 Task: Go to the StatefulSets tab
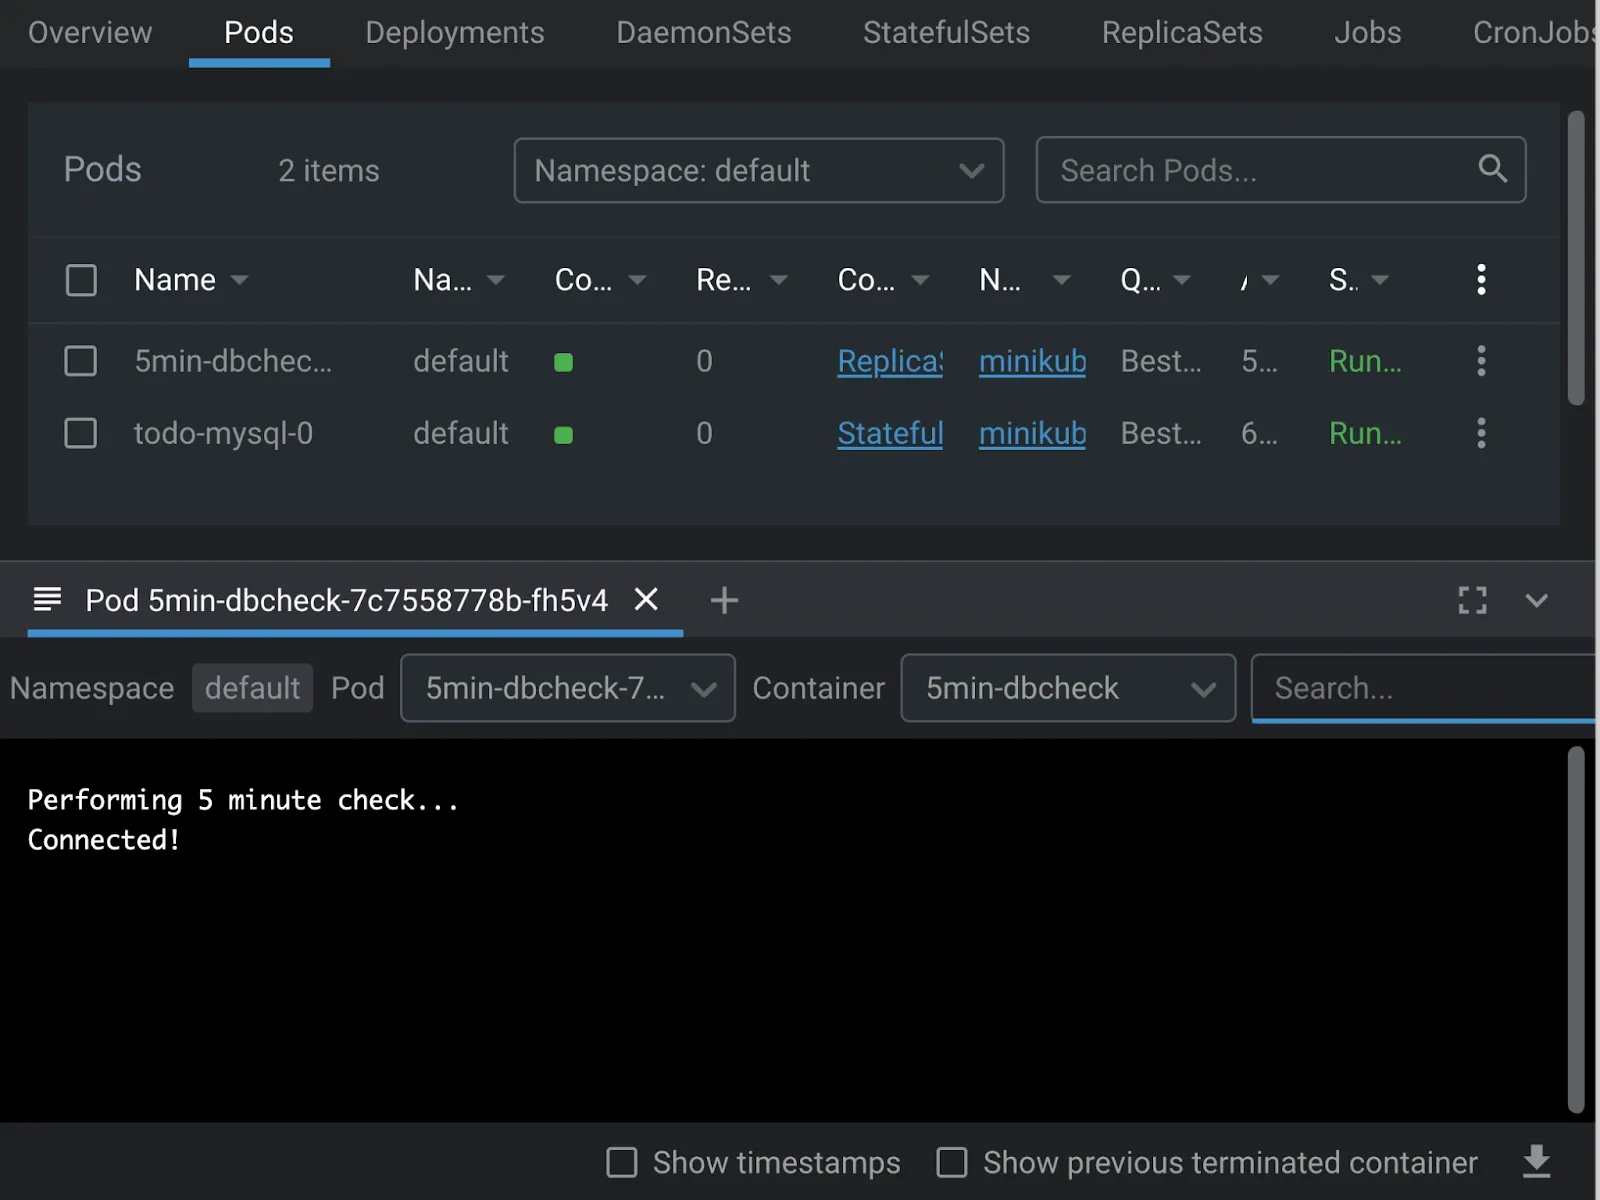click(946, 32)
